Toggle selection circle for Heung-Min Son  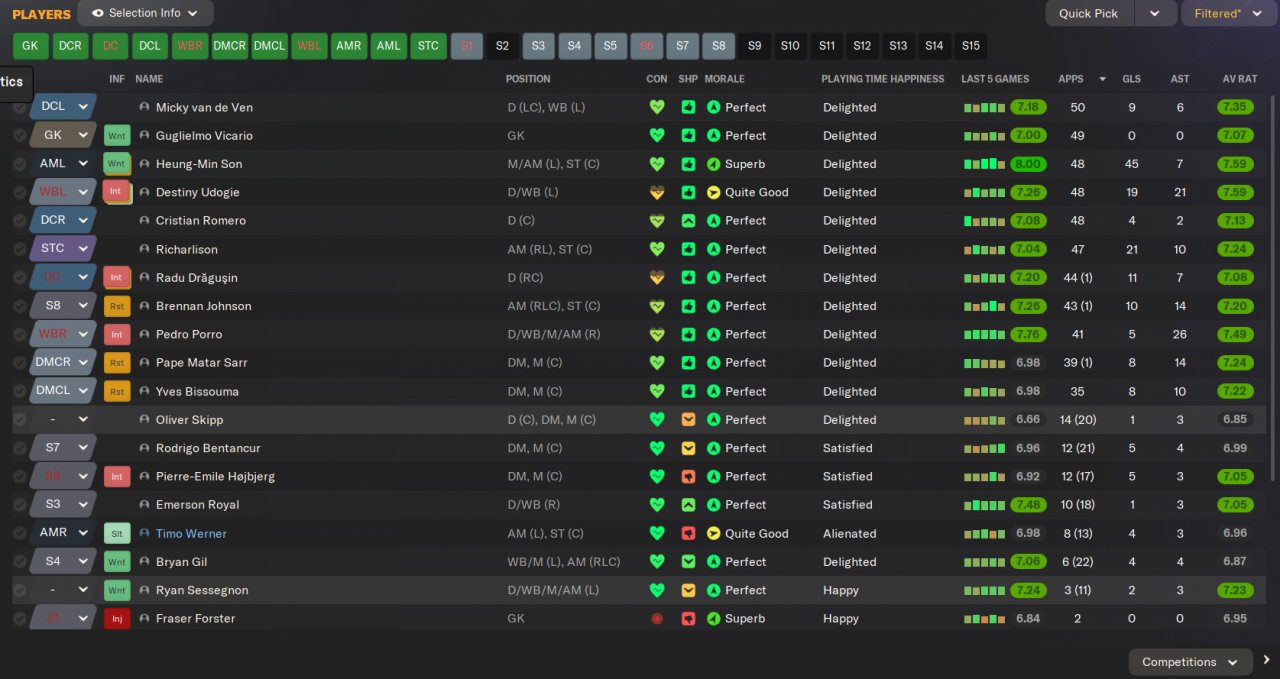click(20, 164)
